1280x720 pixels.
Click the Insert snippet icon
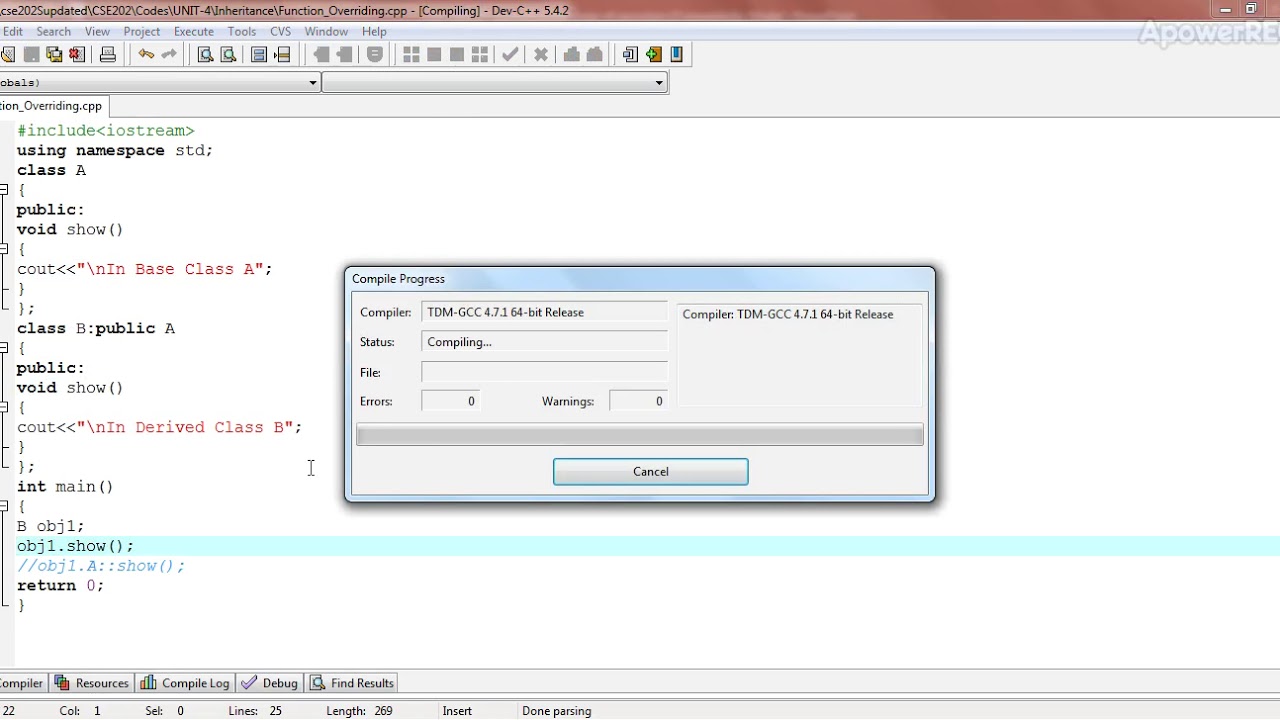(630, 54)
